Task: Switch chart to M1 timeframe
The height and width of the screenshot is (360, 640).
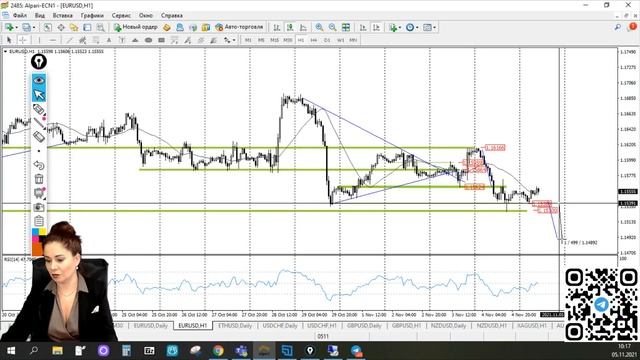Action: [x=248, y=40]
